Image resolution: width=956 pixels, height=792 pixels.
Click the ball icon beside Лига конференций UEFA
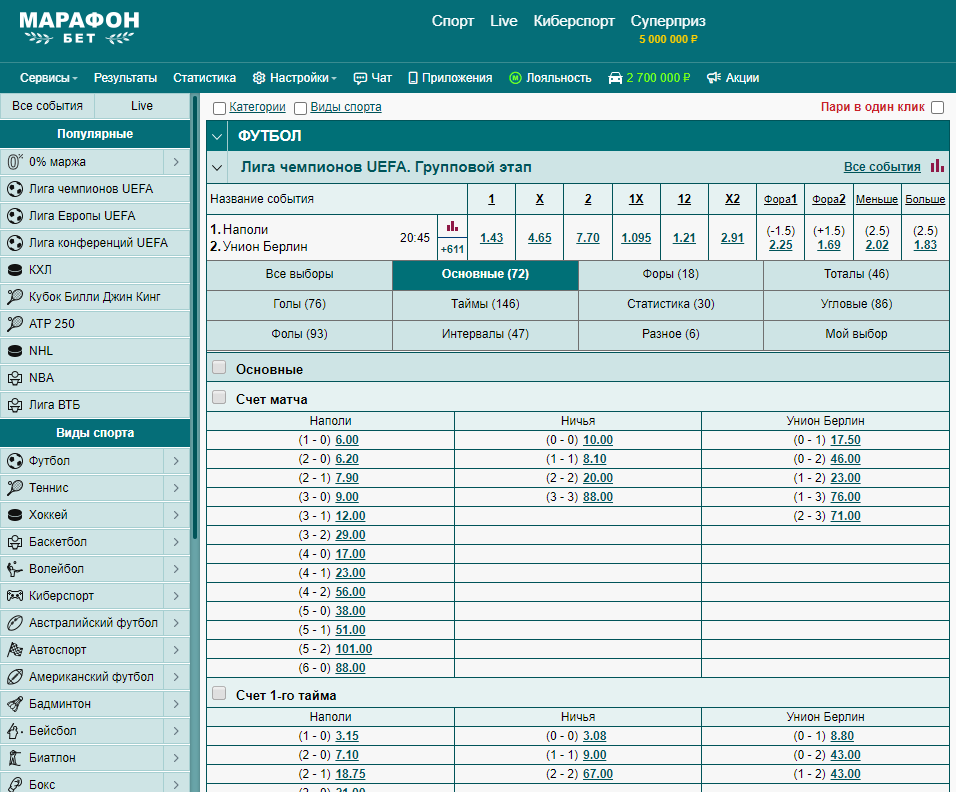(x=15, y=243)
